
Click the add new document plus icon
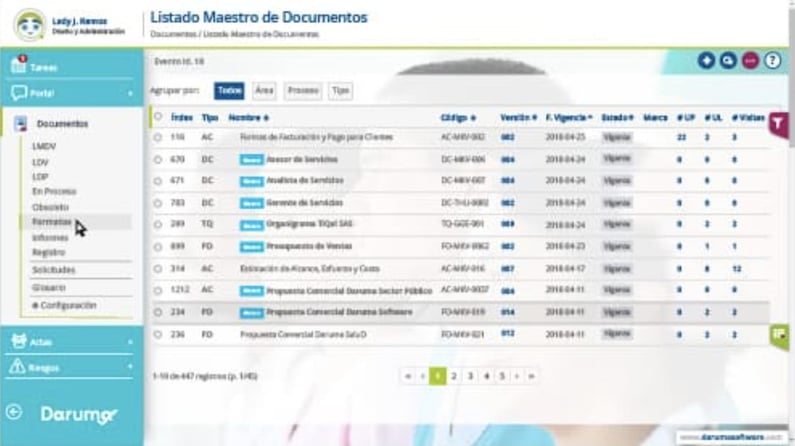(x=706, y=61)
